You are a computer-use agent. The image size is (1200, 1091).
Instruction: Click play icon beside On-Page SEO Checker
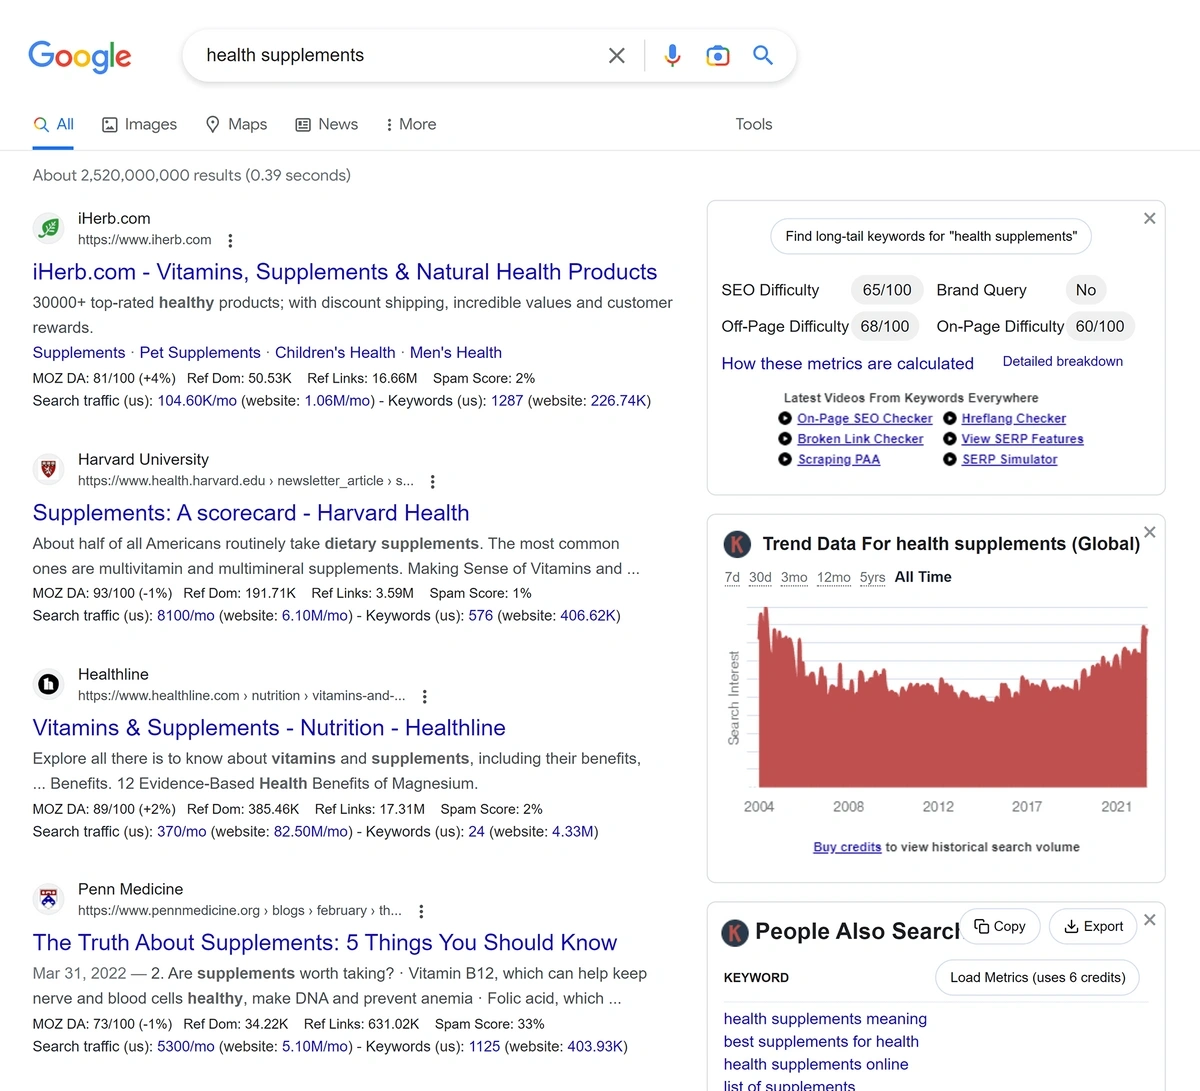point(785,419)
